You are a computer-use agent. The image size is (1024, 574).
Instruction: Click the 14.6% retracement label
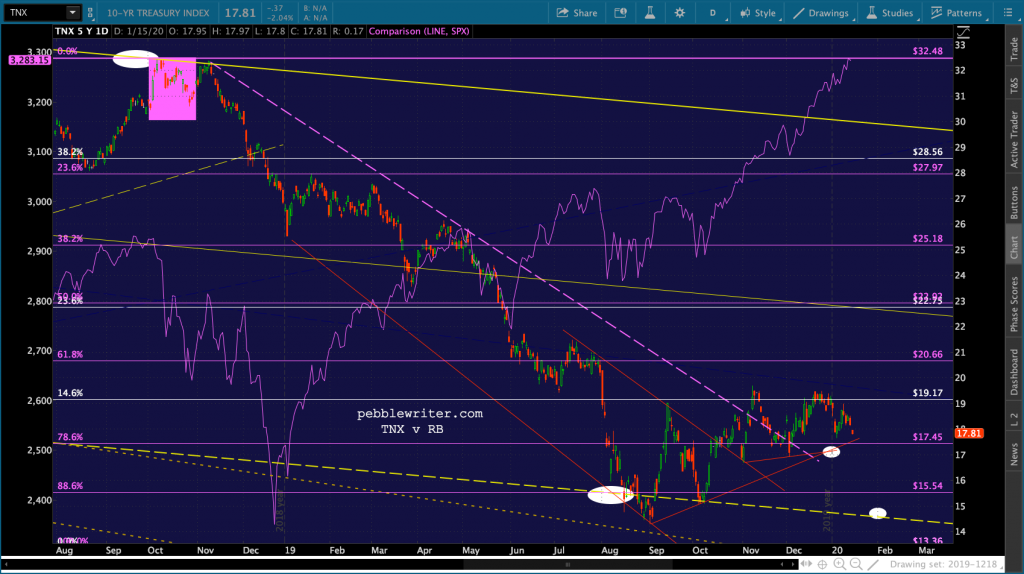[x=70, y=393]
